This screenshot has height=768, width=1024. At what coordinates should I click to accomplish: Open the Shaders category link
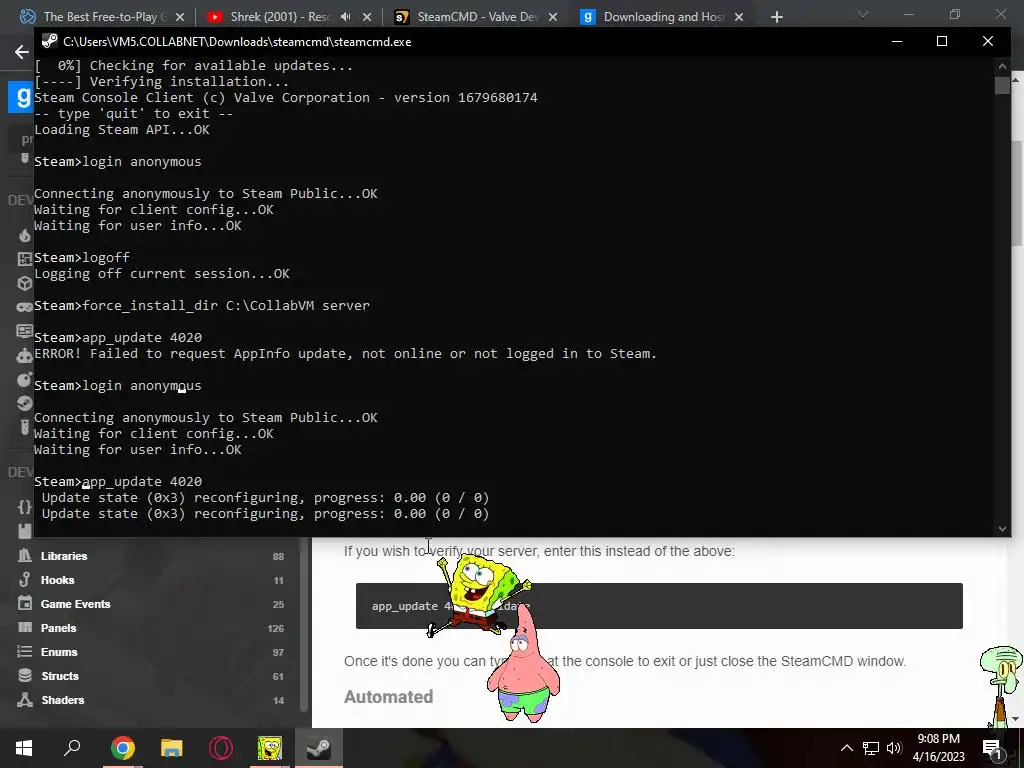click(63, 699)
